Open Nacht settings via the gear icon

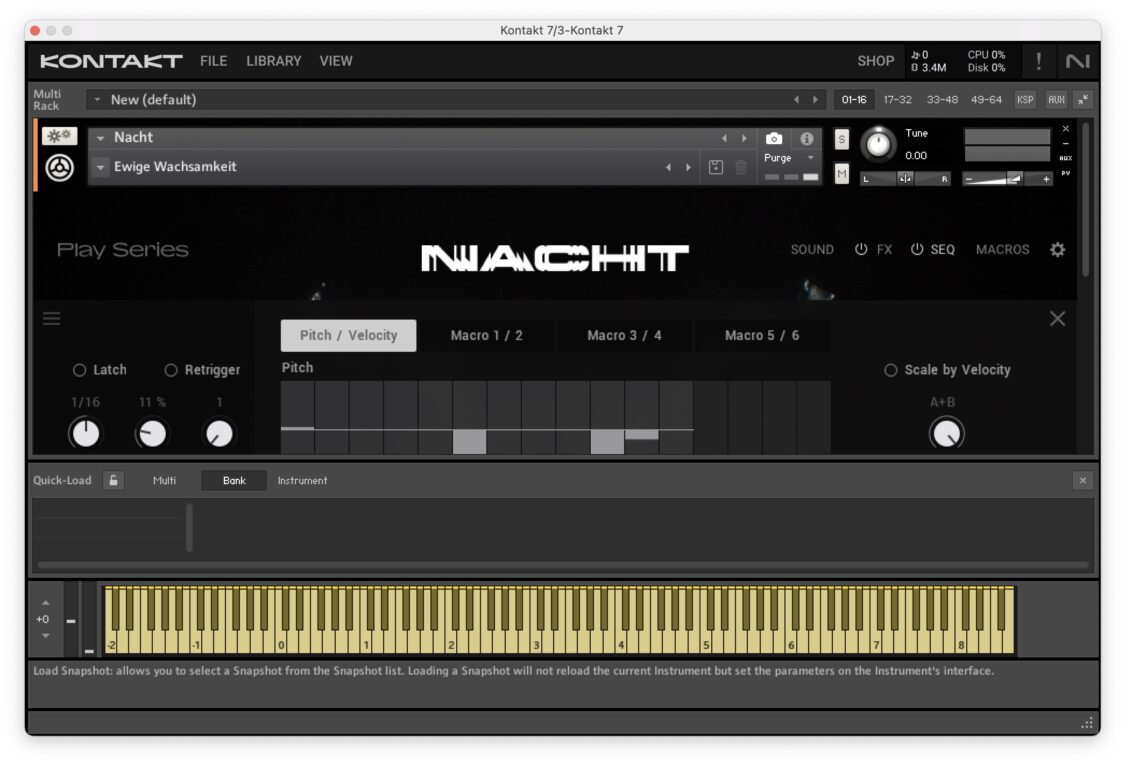pyautogui.click(x=1058, y=249)
